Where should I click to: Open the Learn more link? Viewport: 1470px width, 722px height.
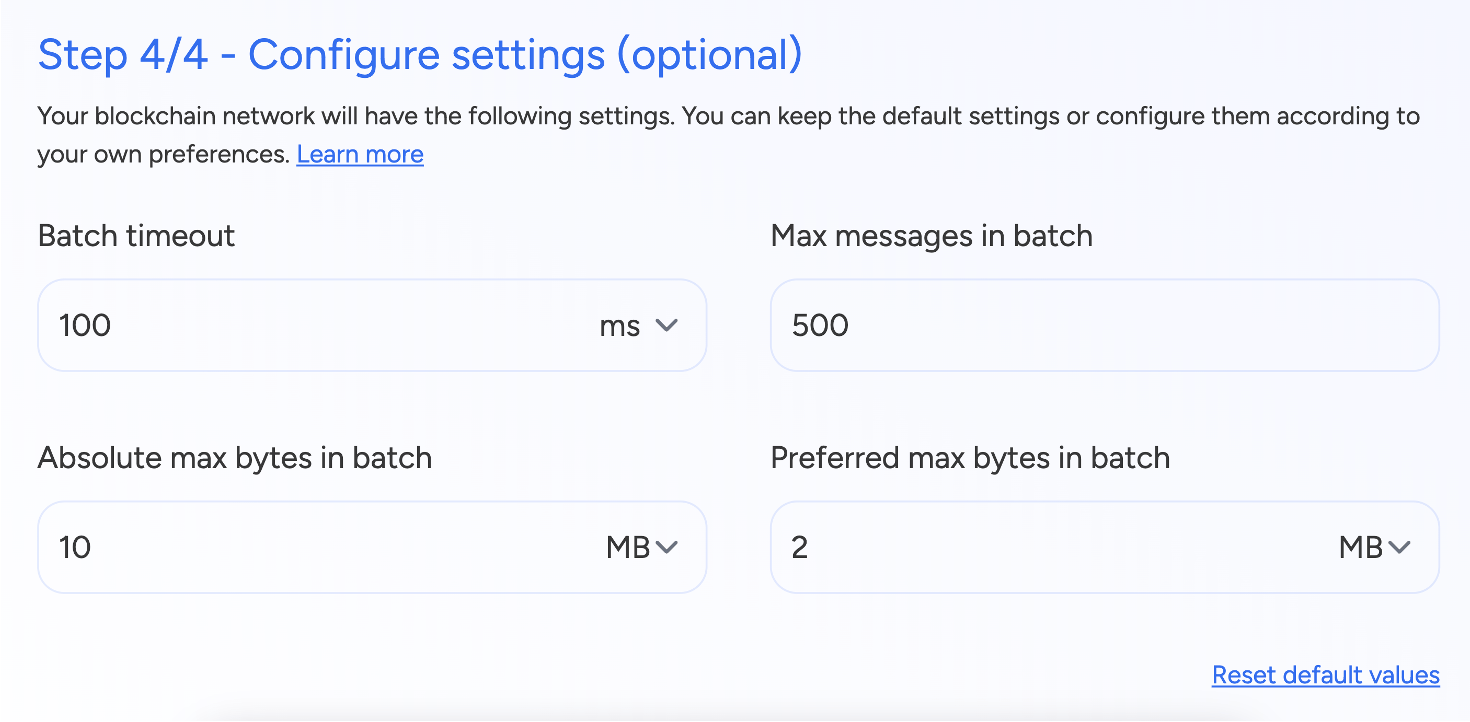[x=359, y=154]
